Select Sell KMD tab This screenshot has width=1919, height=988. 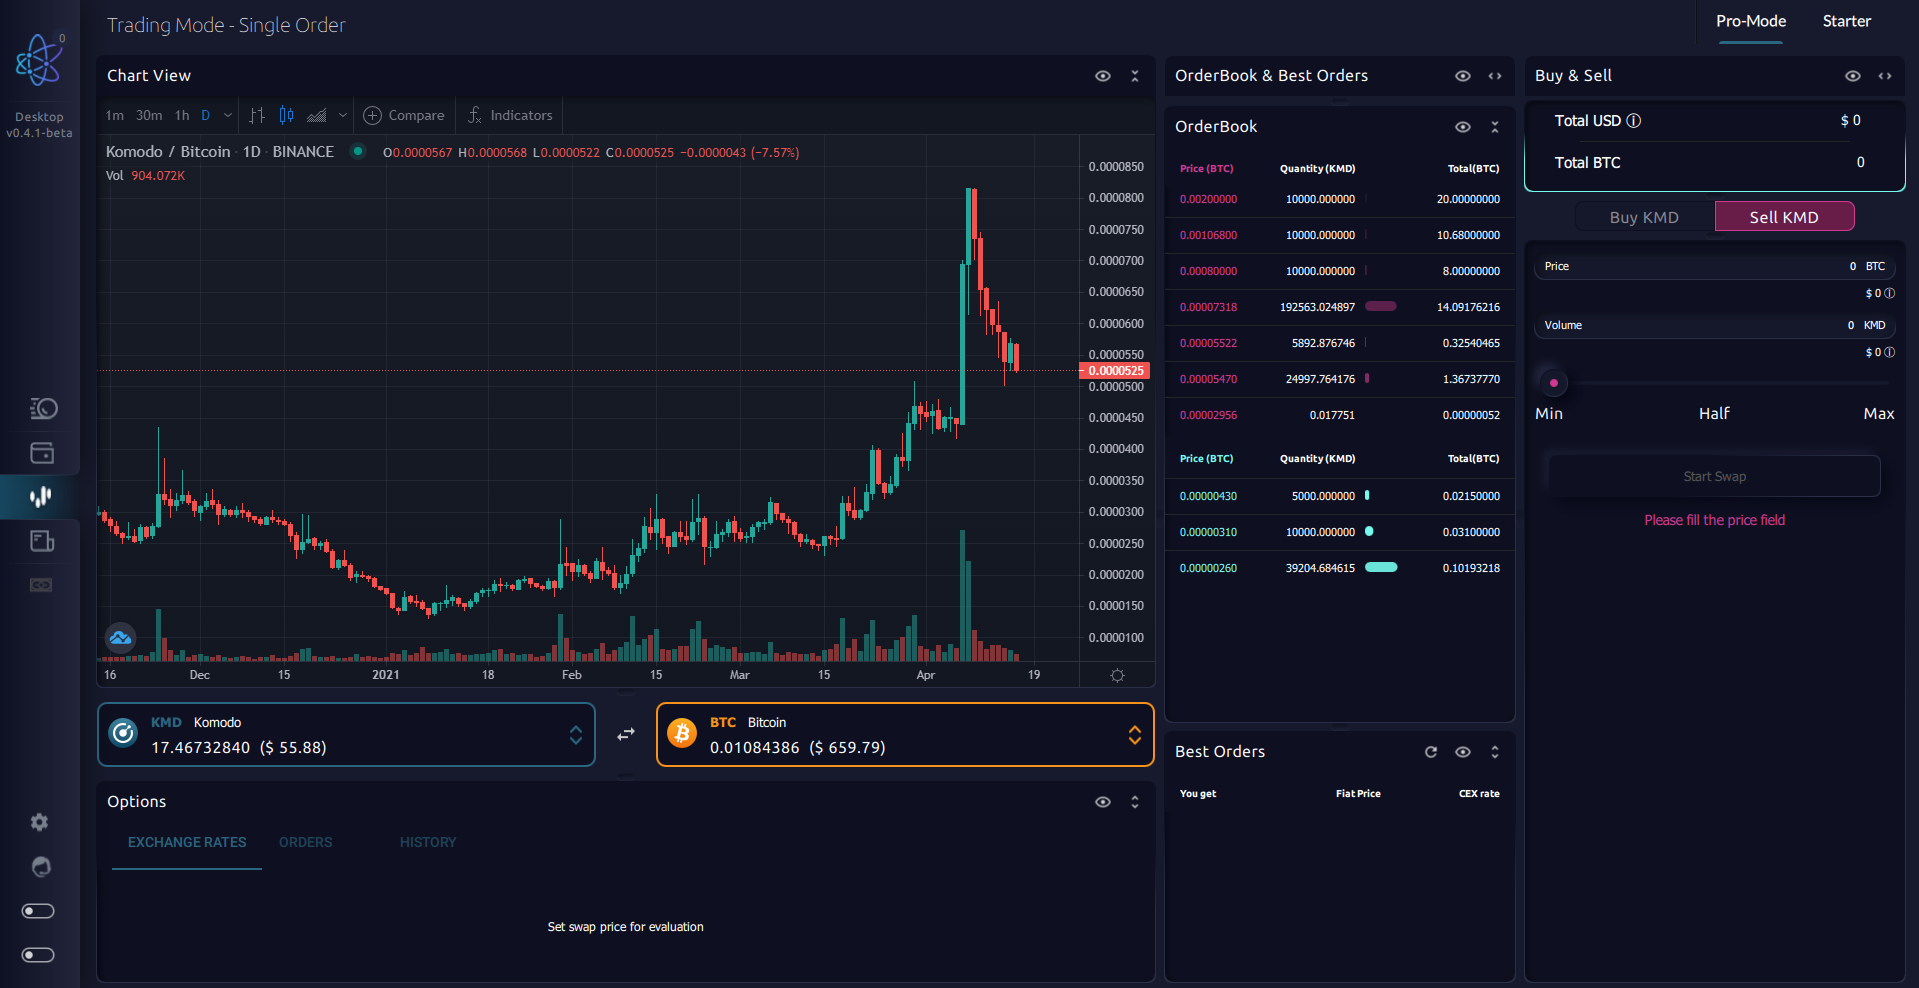pos(1784,217)
